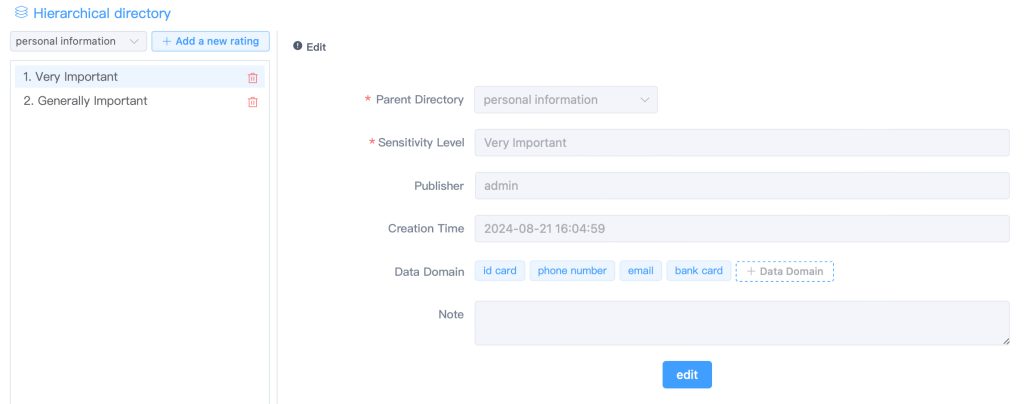
Task: Delete the Very Important rating
Action: coord(253,78)
